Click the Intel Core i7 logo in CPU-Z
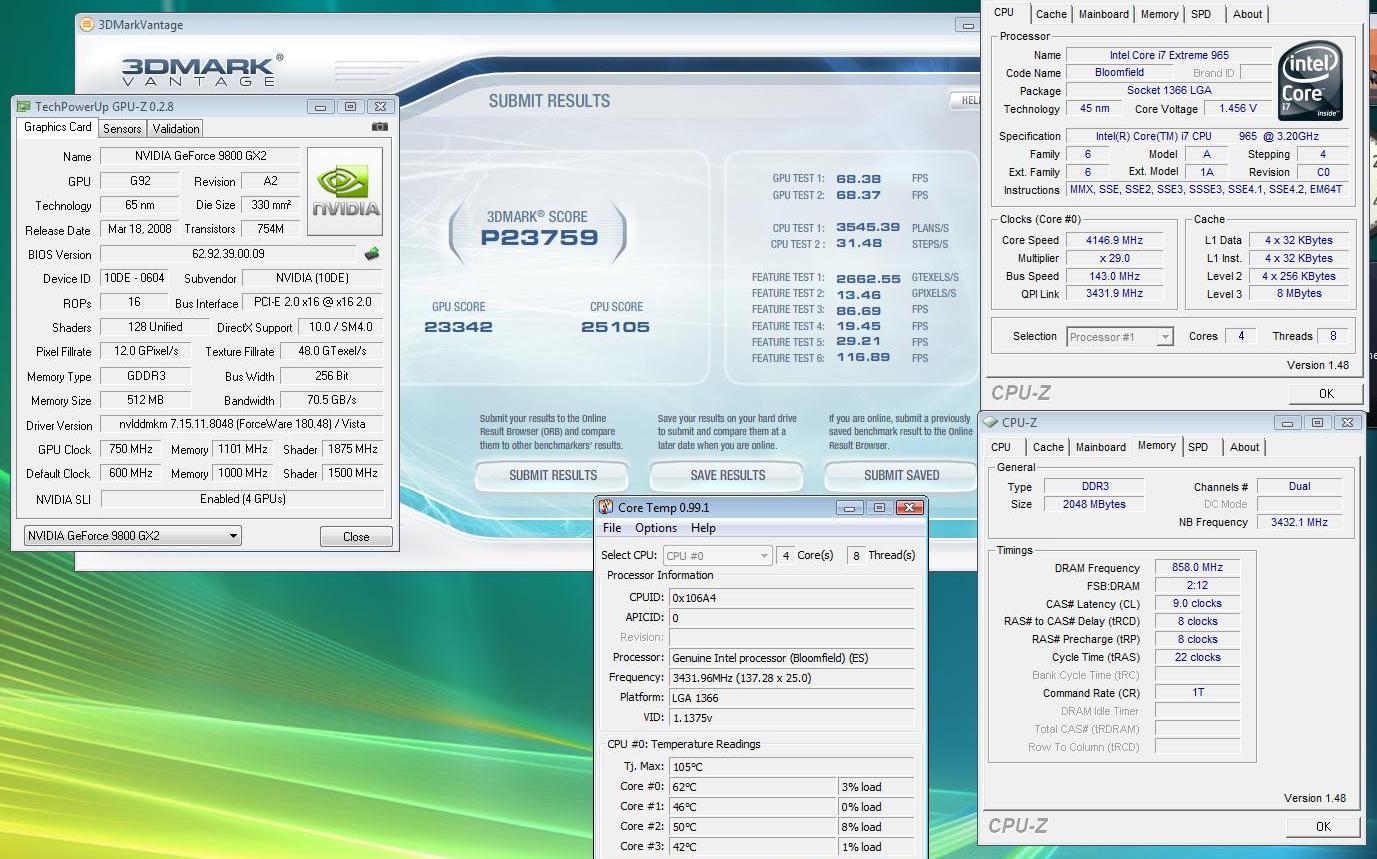This screenshot has height=859, width=1377. 1310,81
